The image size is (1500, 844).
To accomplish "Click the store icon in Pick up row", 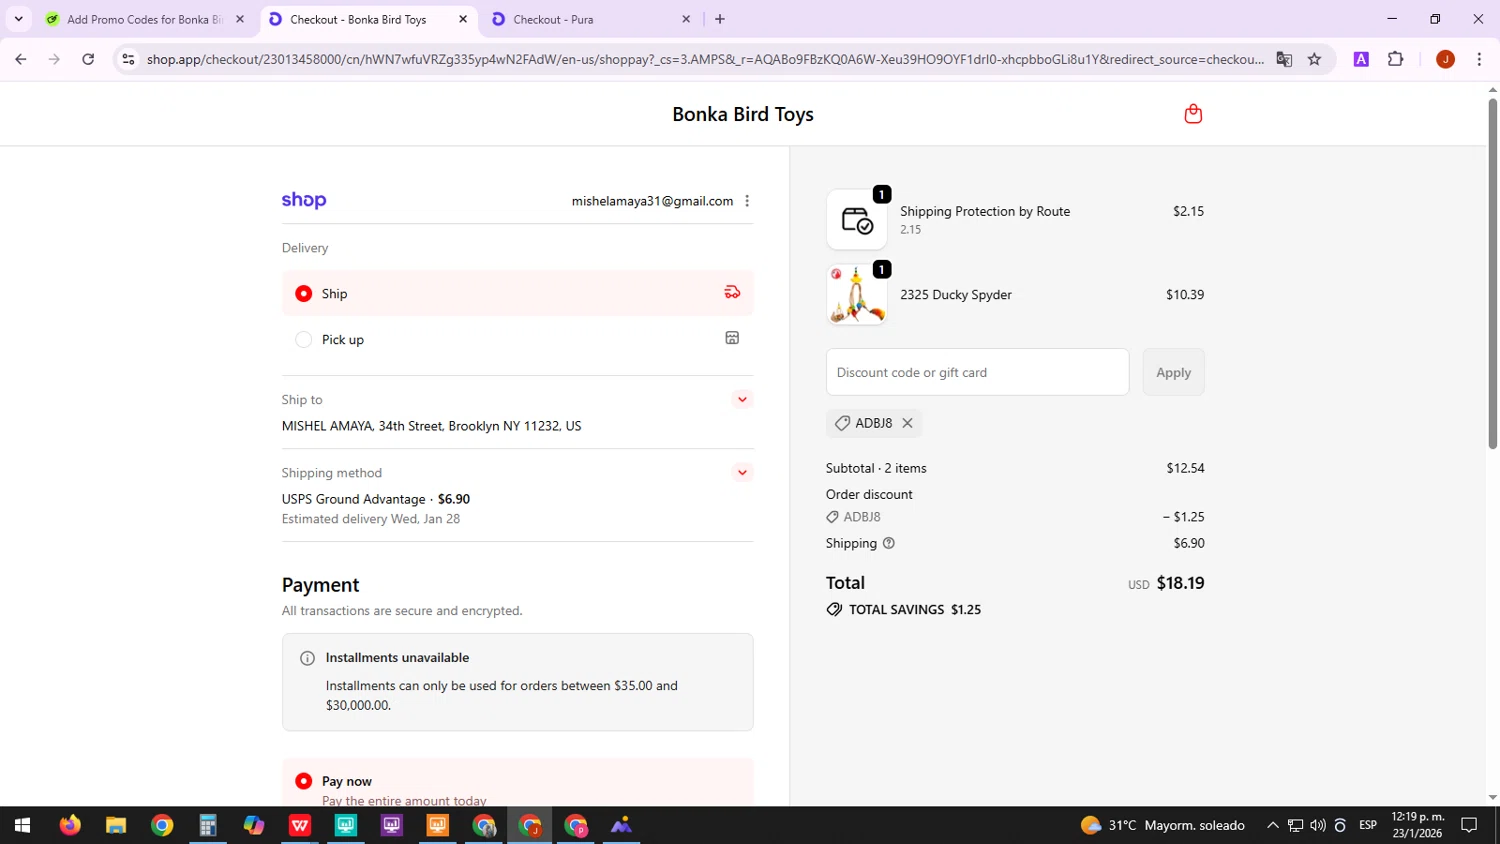I will [732, 338].
